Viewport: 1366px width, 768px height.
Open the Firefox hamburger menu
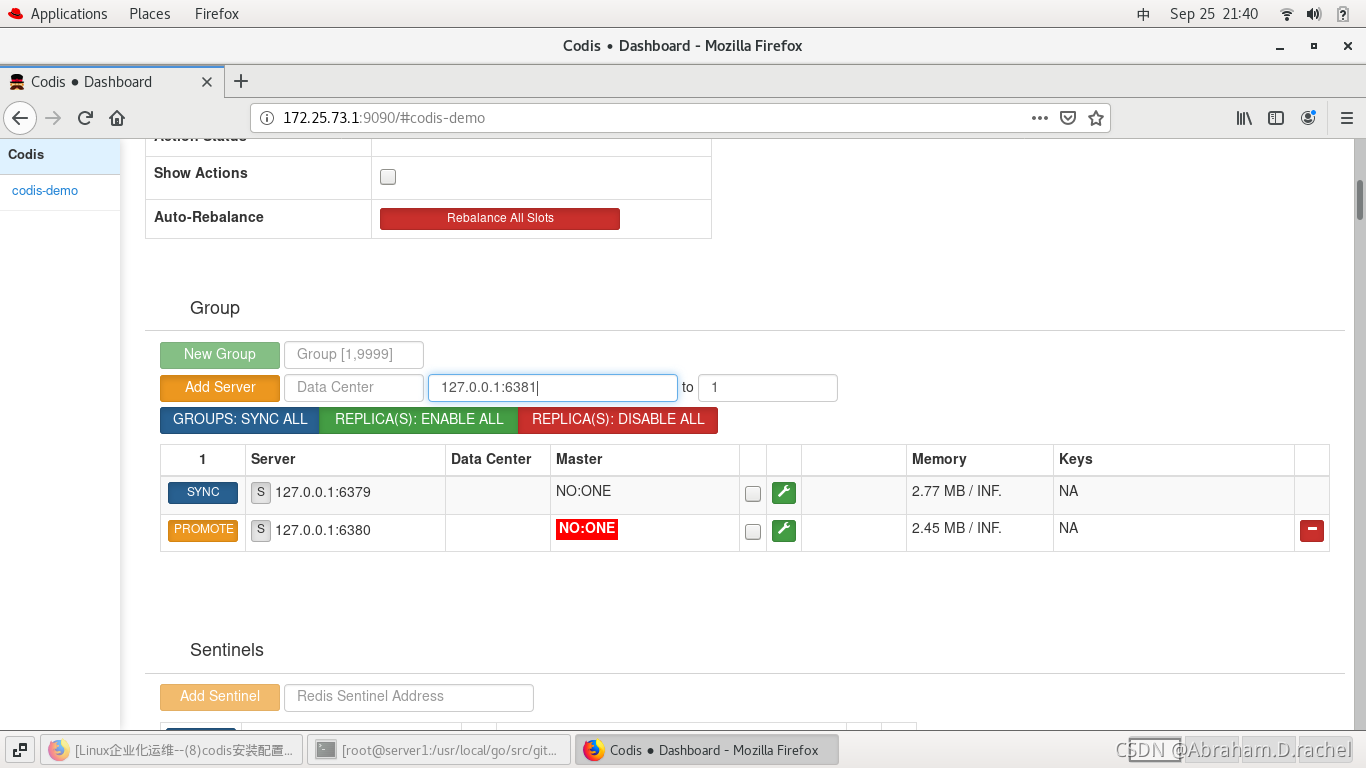tap(1346, 118)
